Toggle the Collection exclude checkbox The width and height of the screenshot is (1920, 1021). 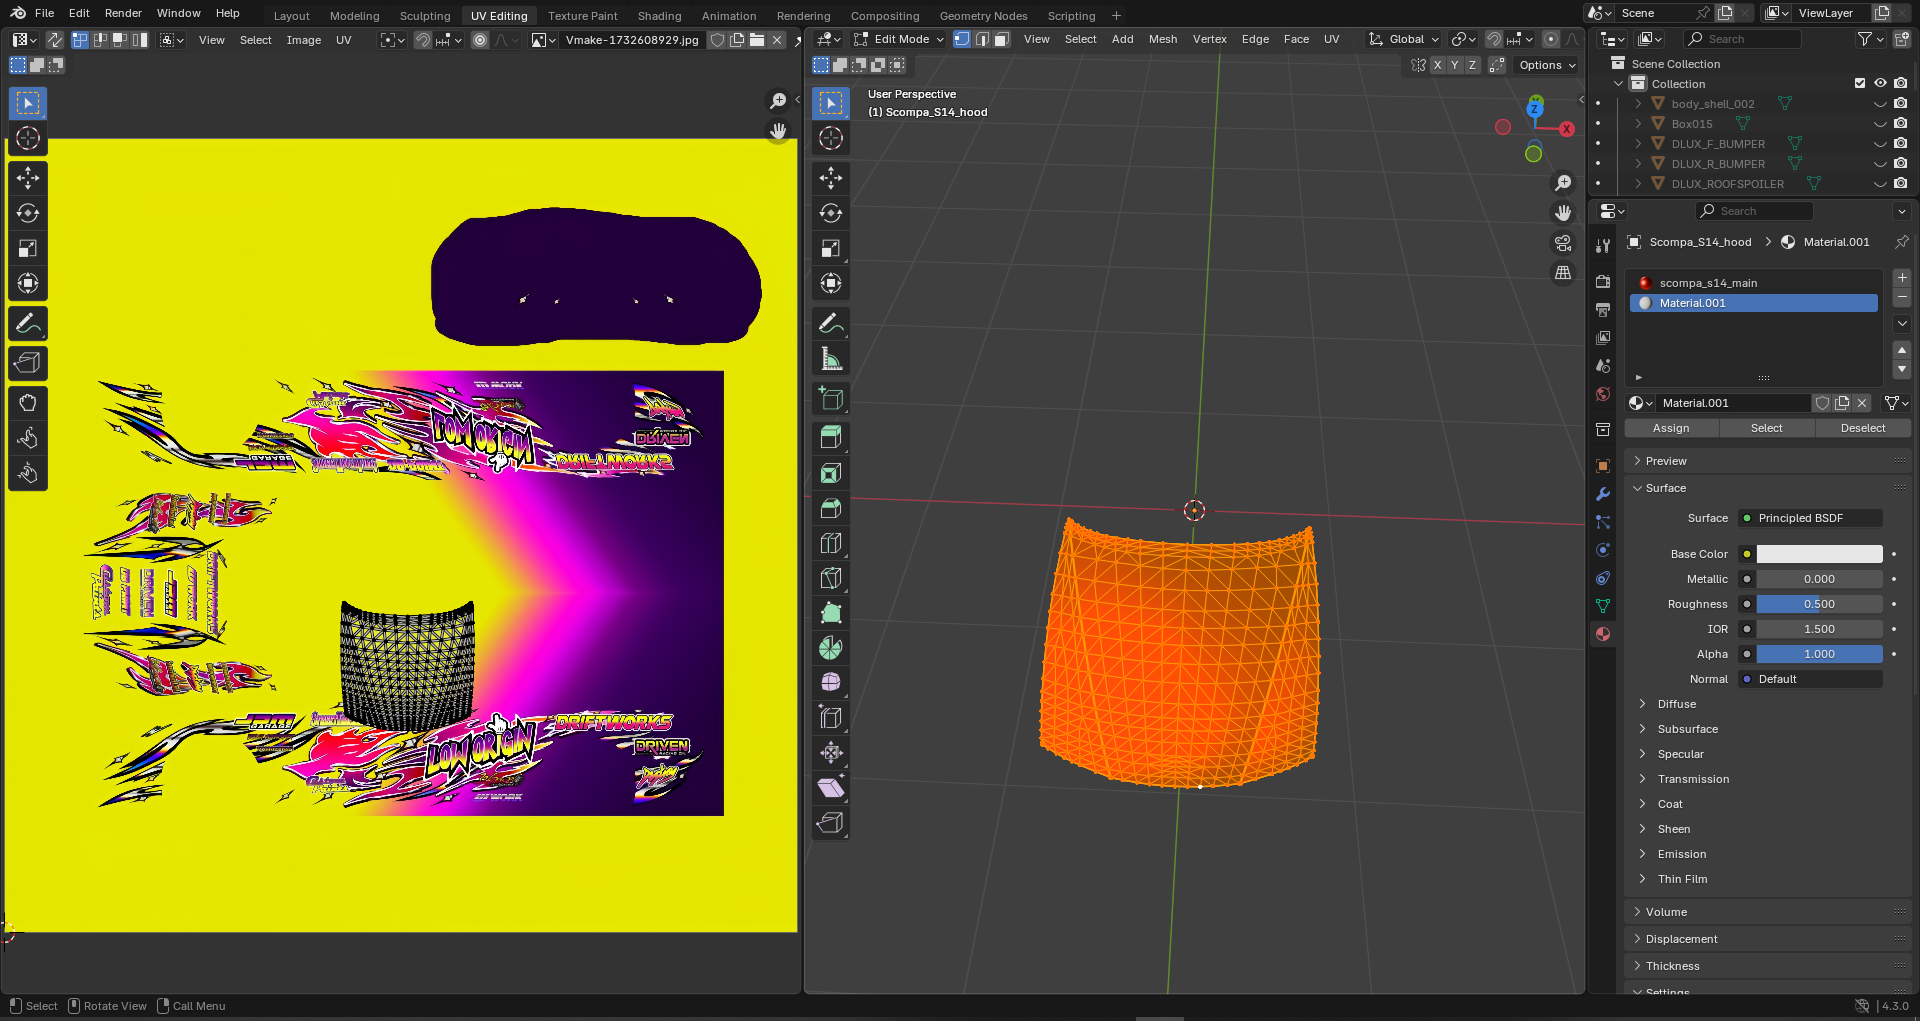click(1860, 84)
